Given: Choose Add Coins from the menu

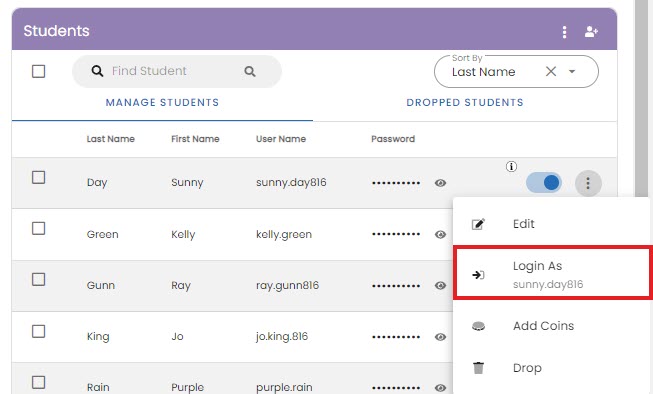Looking at the screenshot, I should tap(551, 326).
